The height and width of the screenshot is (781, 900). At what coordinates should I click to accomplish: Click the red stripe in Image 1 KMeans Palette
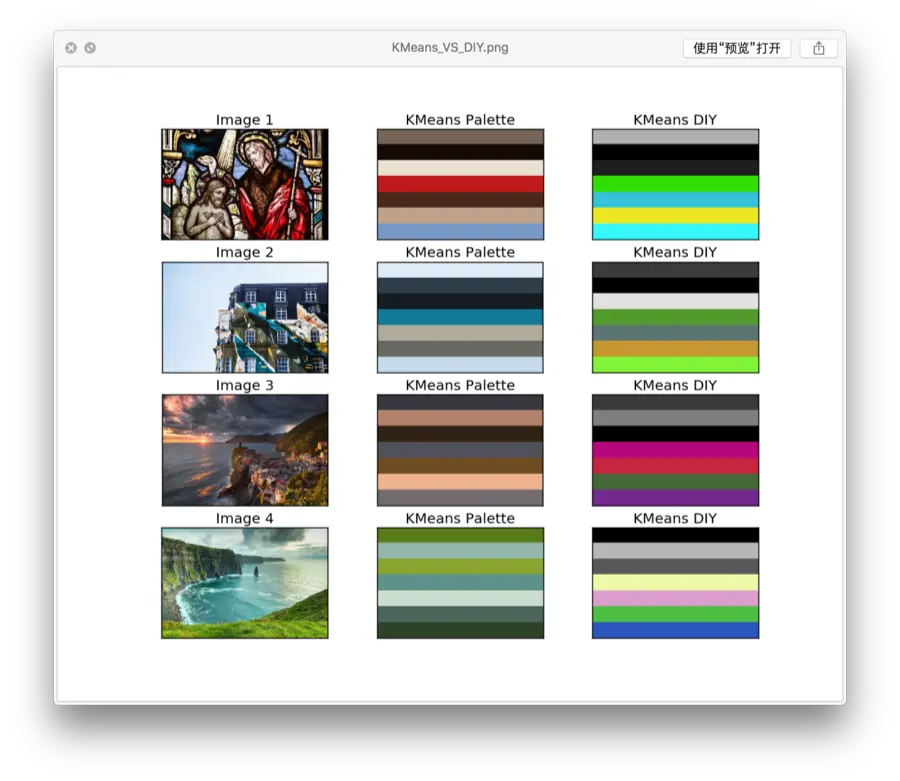pos(460,184)
